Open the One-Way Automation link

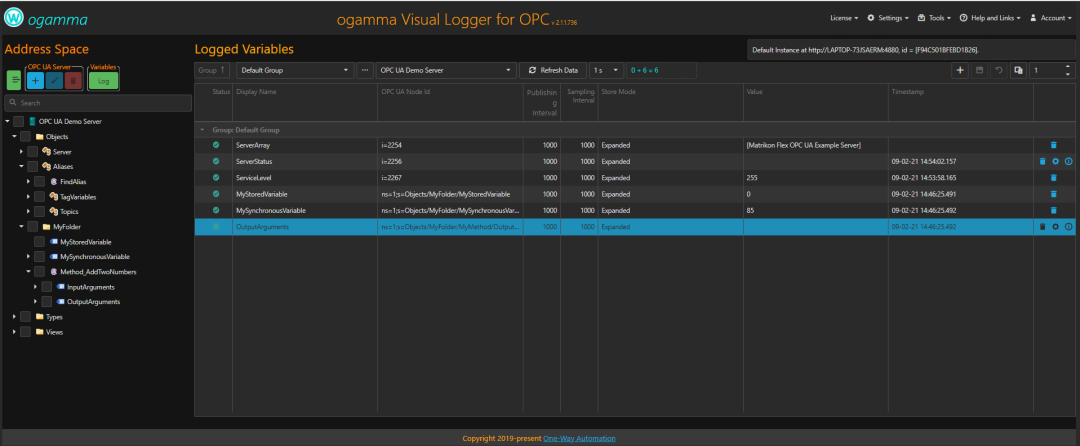(x=579, y=438)
